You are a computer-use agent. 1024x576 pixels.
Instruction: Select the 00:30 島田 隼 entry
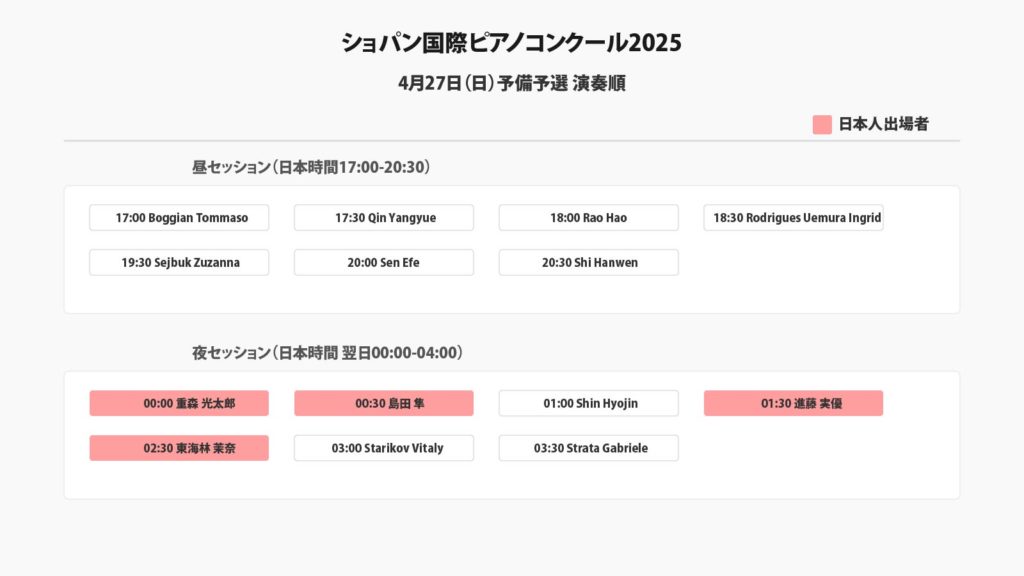pos(384,404)
